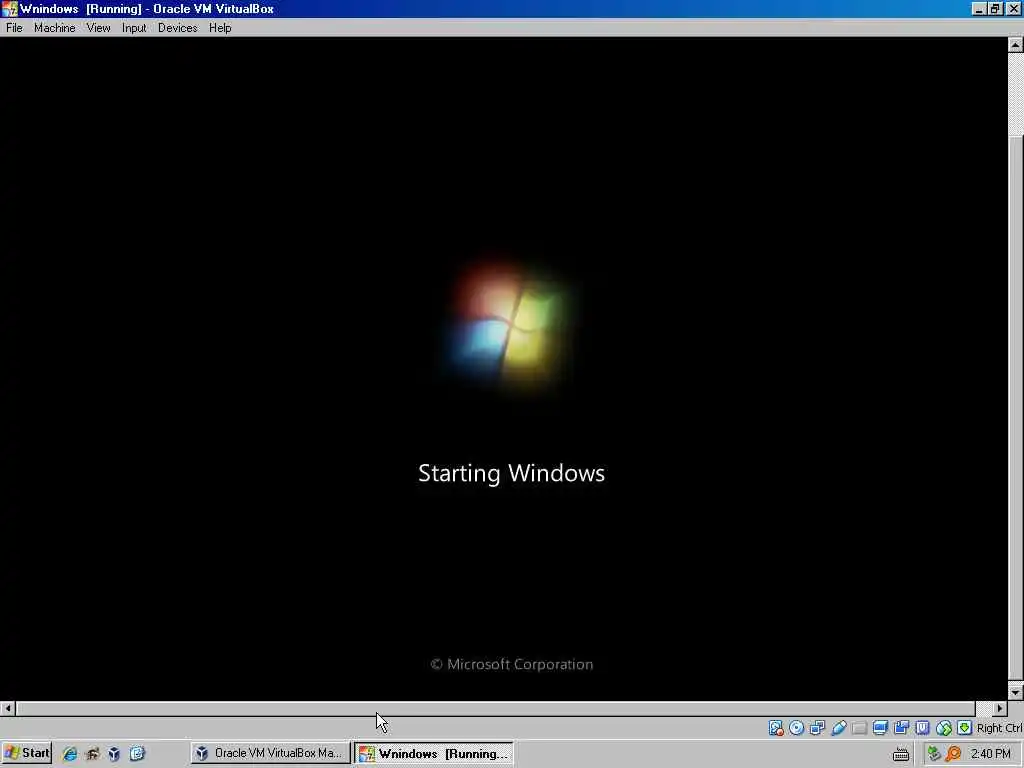Image resolution: width=1024 pixels, height=768 pixels.
Task: Click the purple CPU virtualization status icon
Action: (x=922, y=728)
